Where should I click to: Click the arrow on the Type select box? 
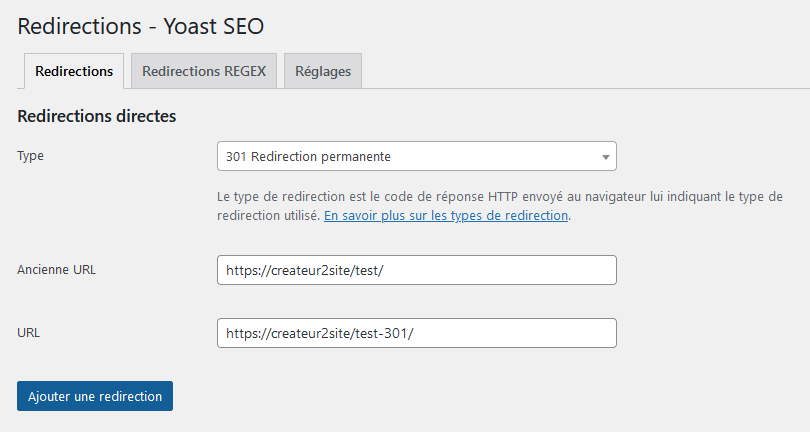605,157
